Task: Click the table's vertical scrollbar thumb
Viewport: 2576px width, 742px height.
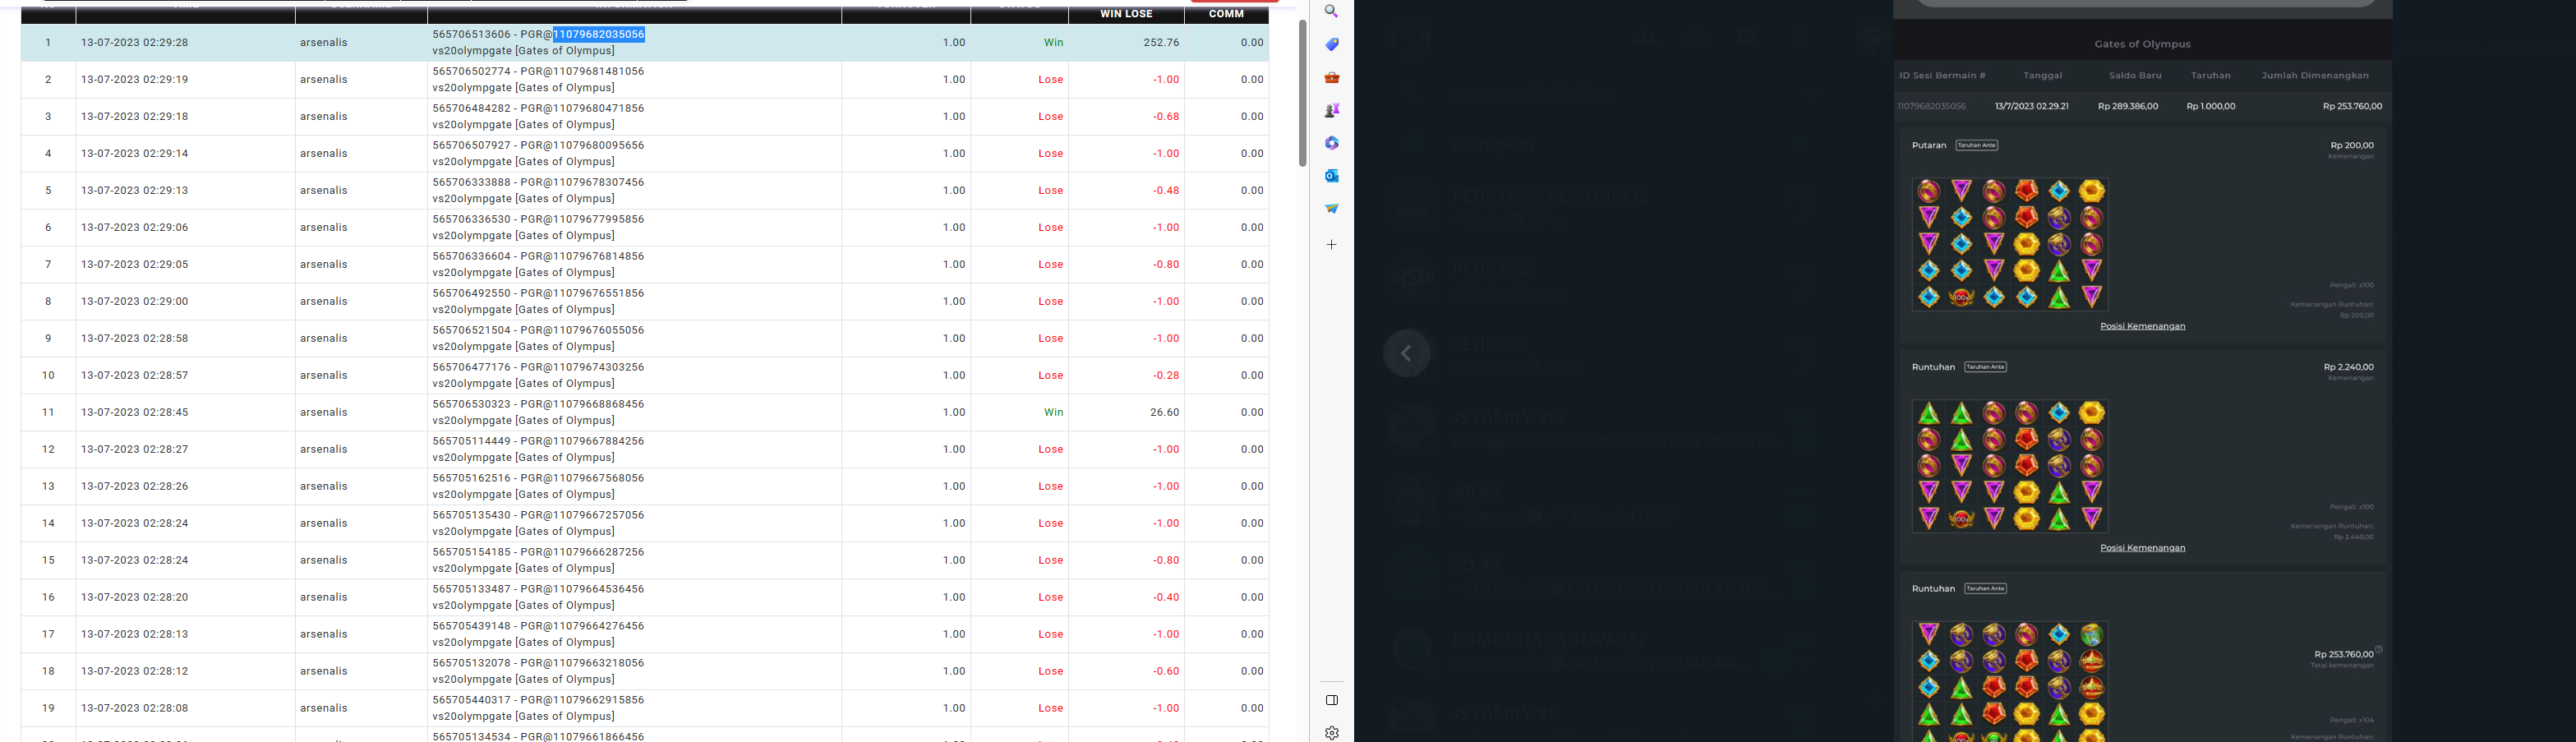Action: point(1302,93)
